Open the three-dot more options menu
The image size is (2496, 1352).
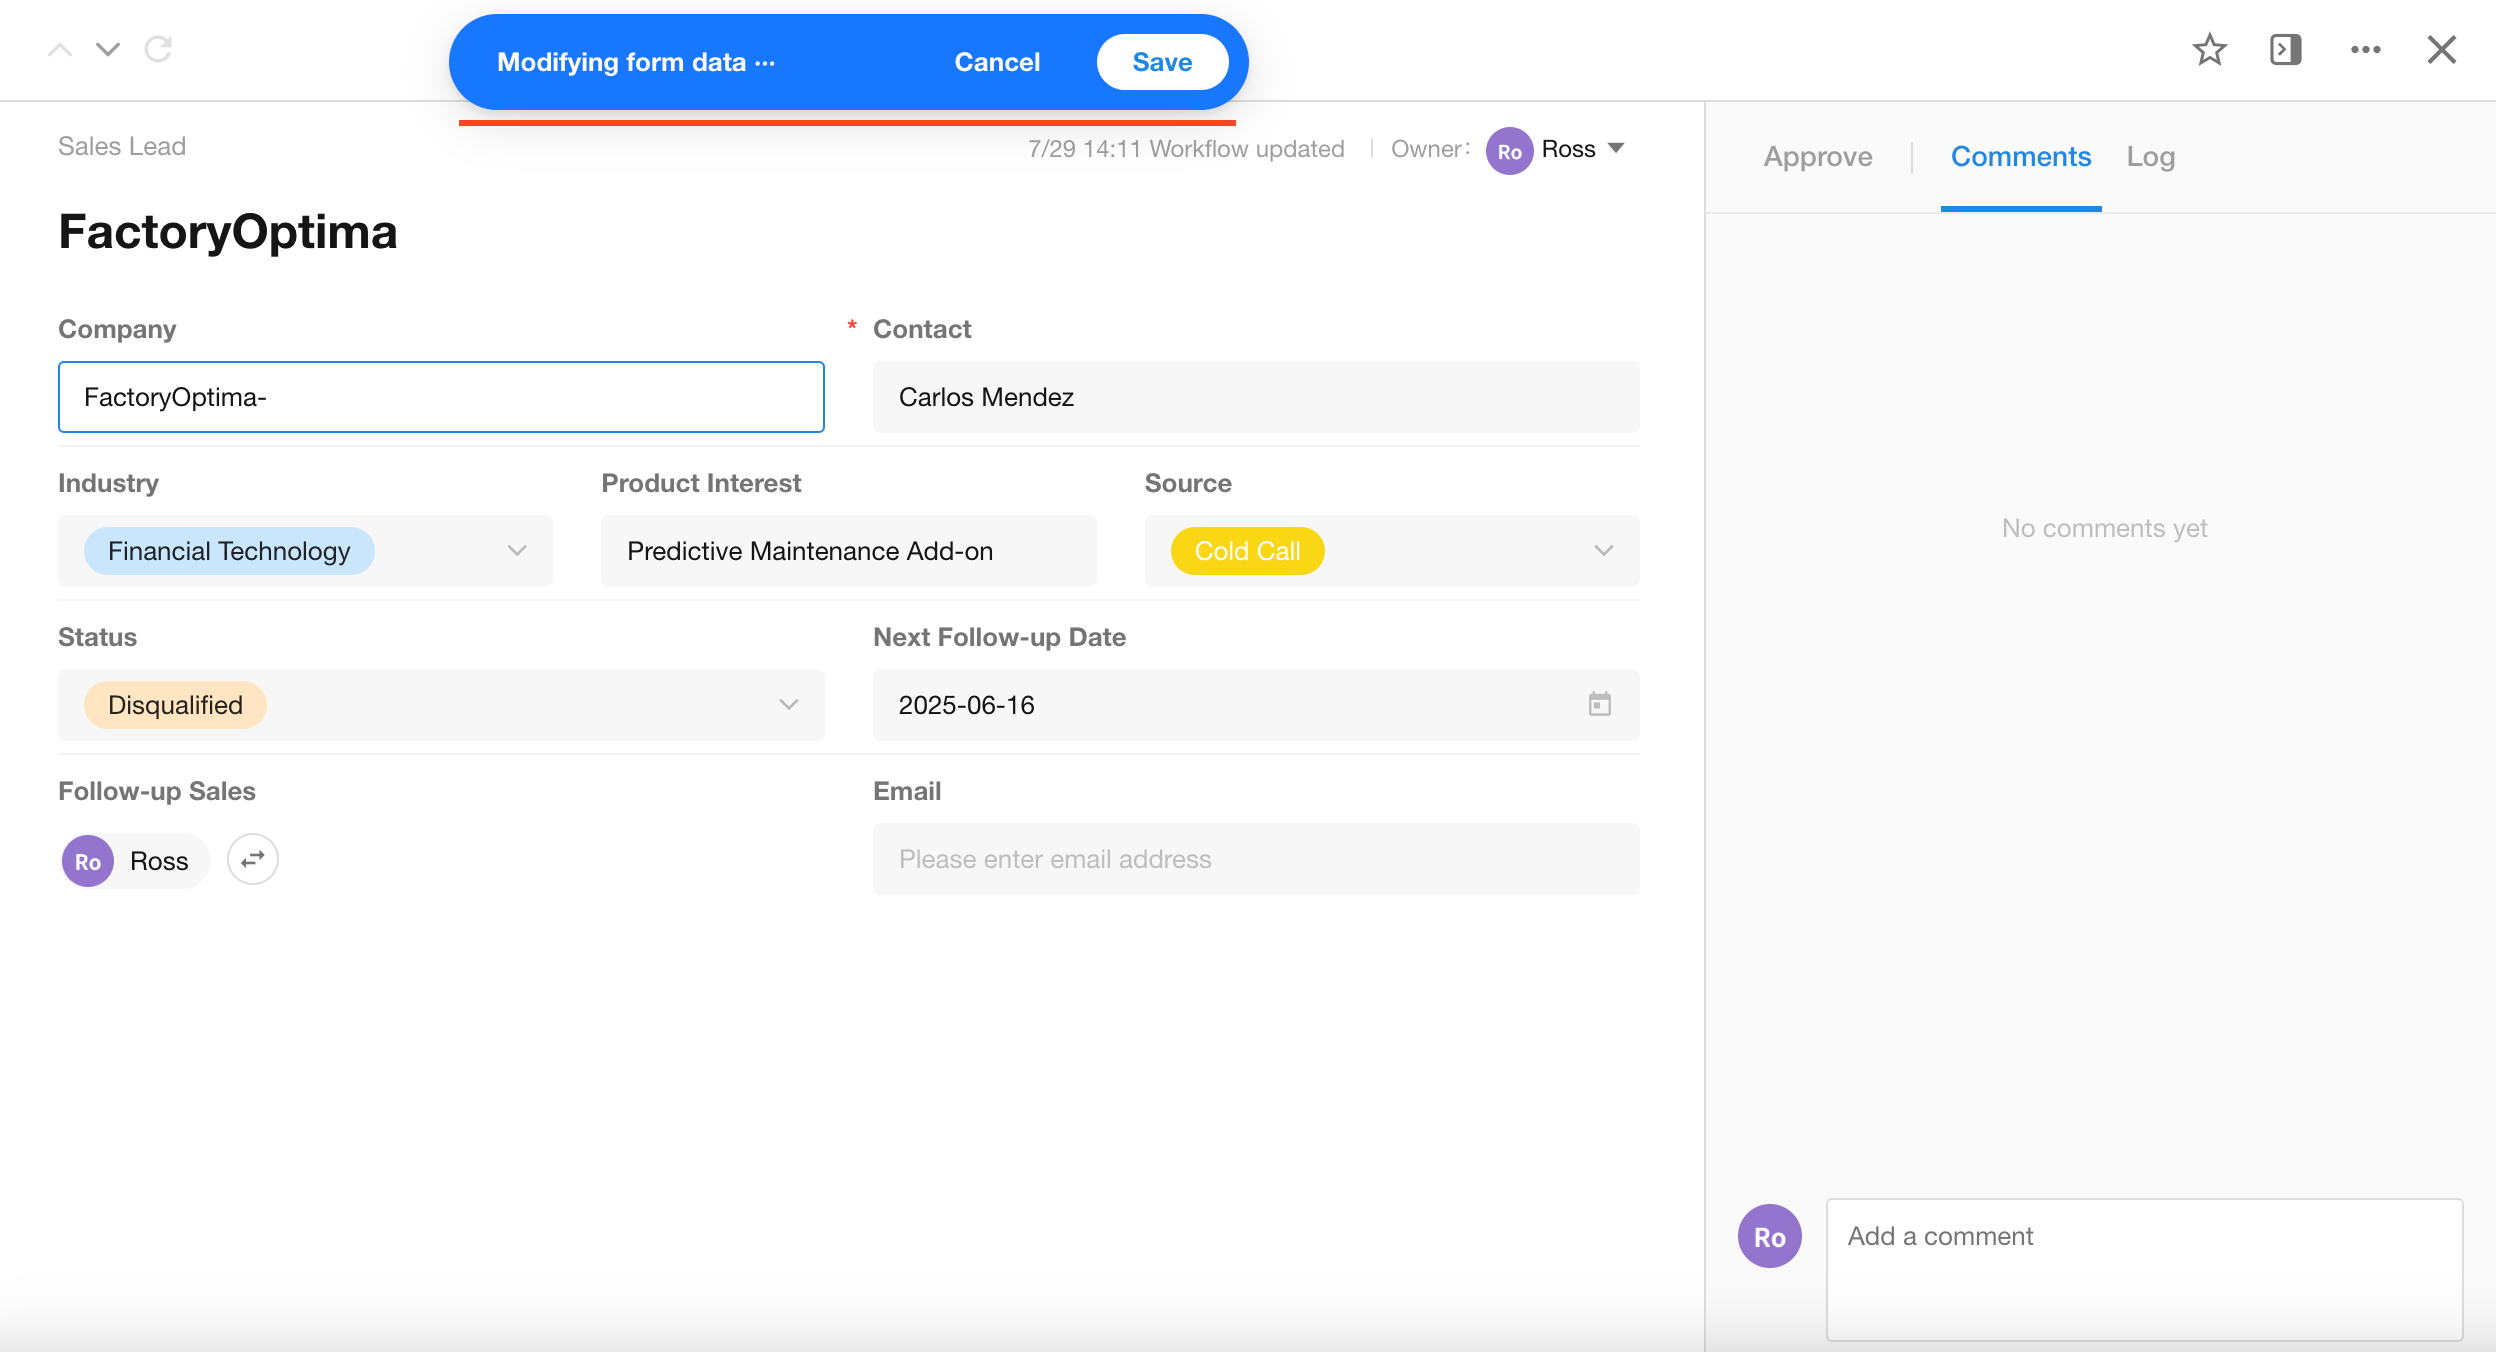2365,49
